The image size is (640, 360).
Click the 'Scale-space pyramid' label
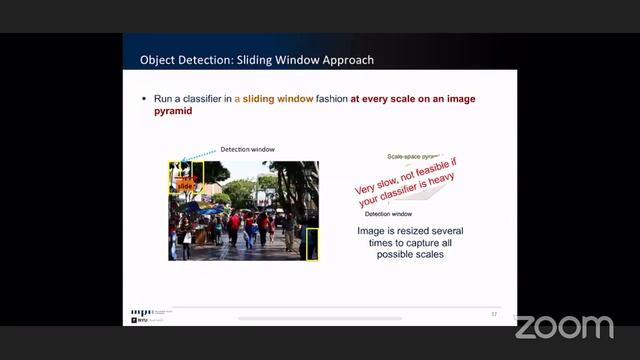pyautogui.click(x=413, y=157)
